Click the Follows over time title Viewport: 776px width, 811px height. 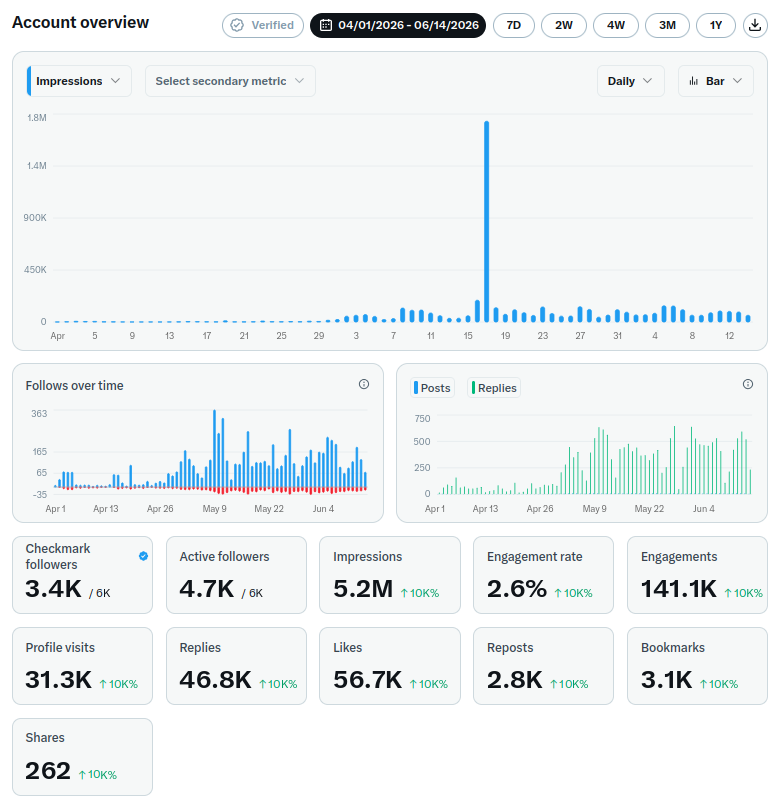tap(74, 386)
